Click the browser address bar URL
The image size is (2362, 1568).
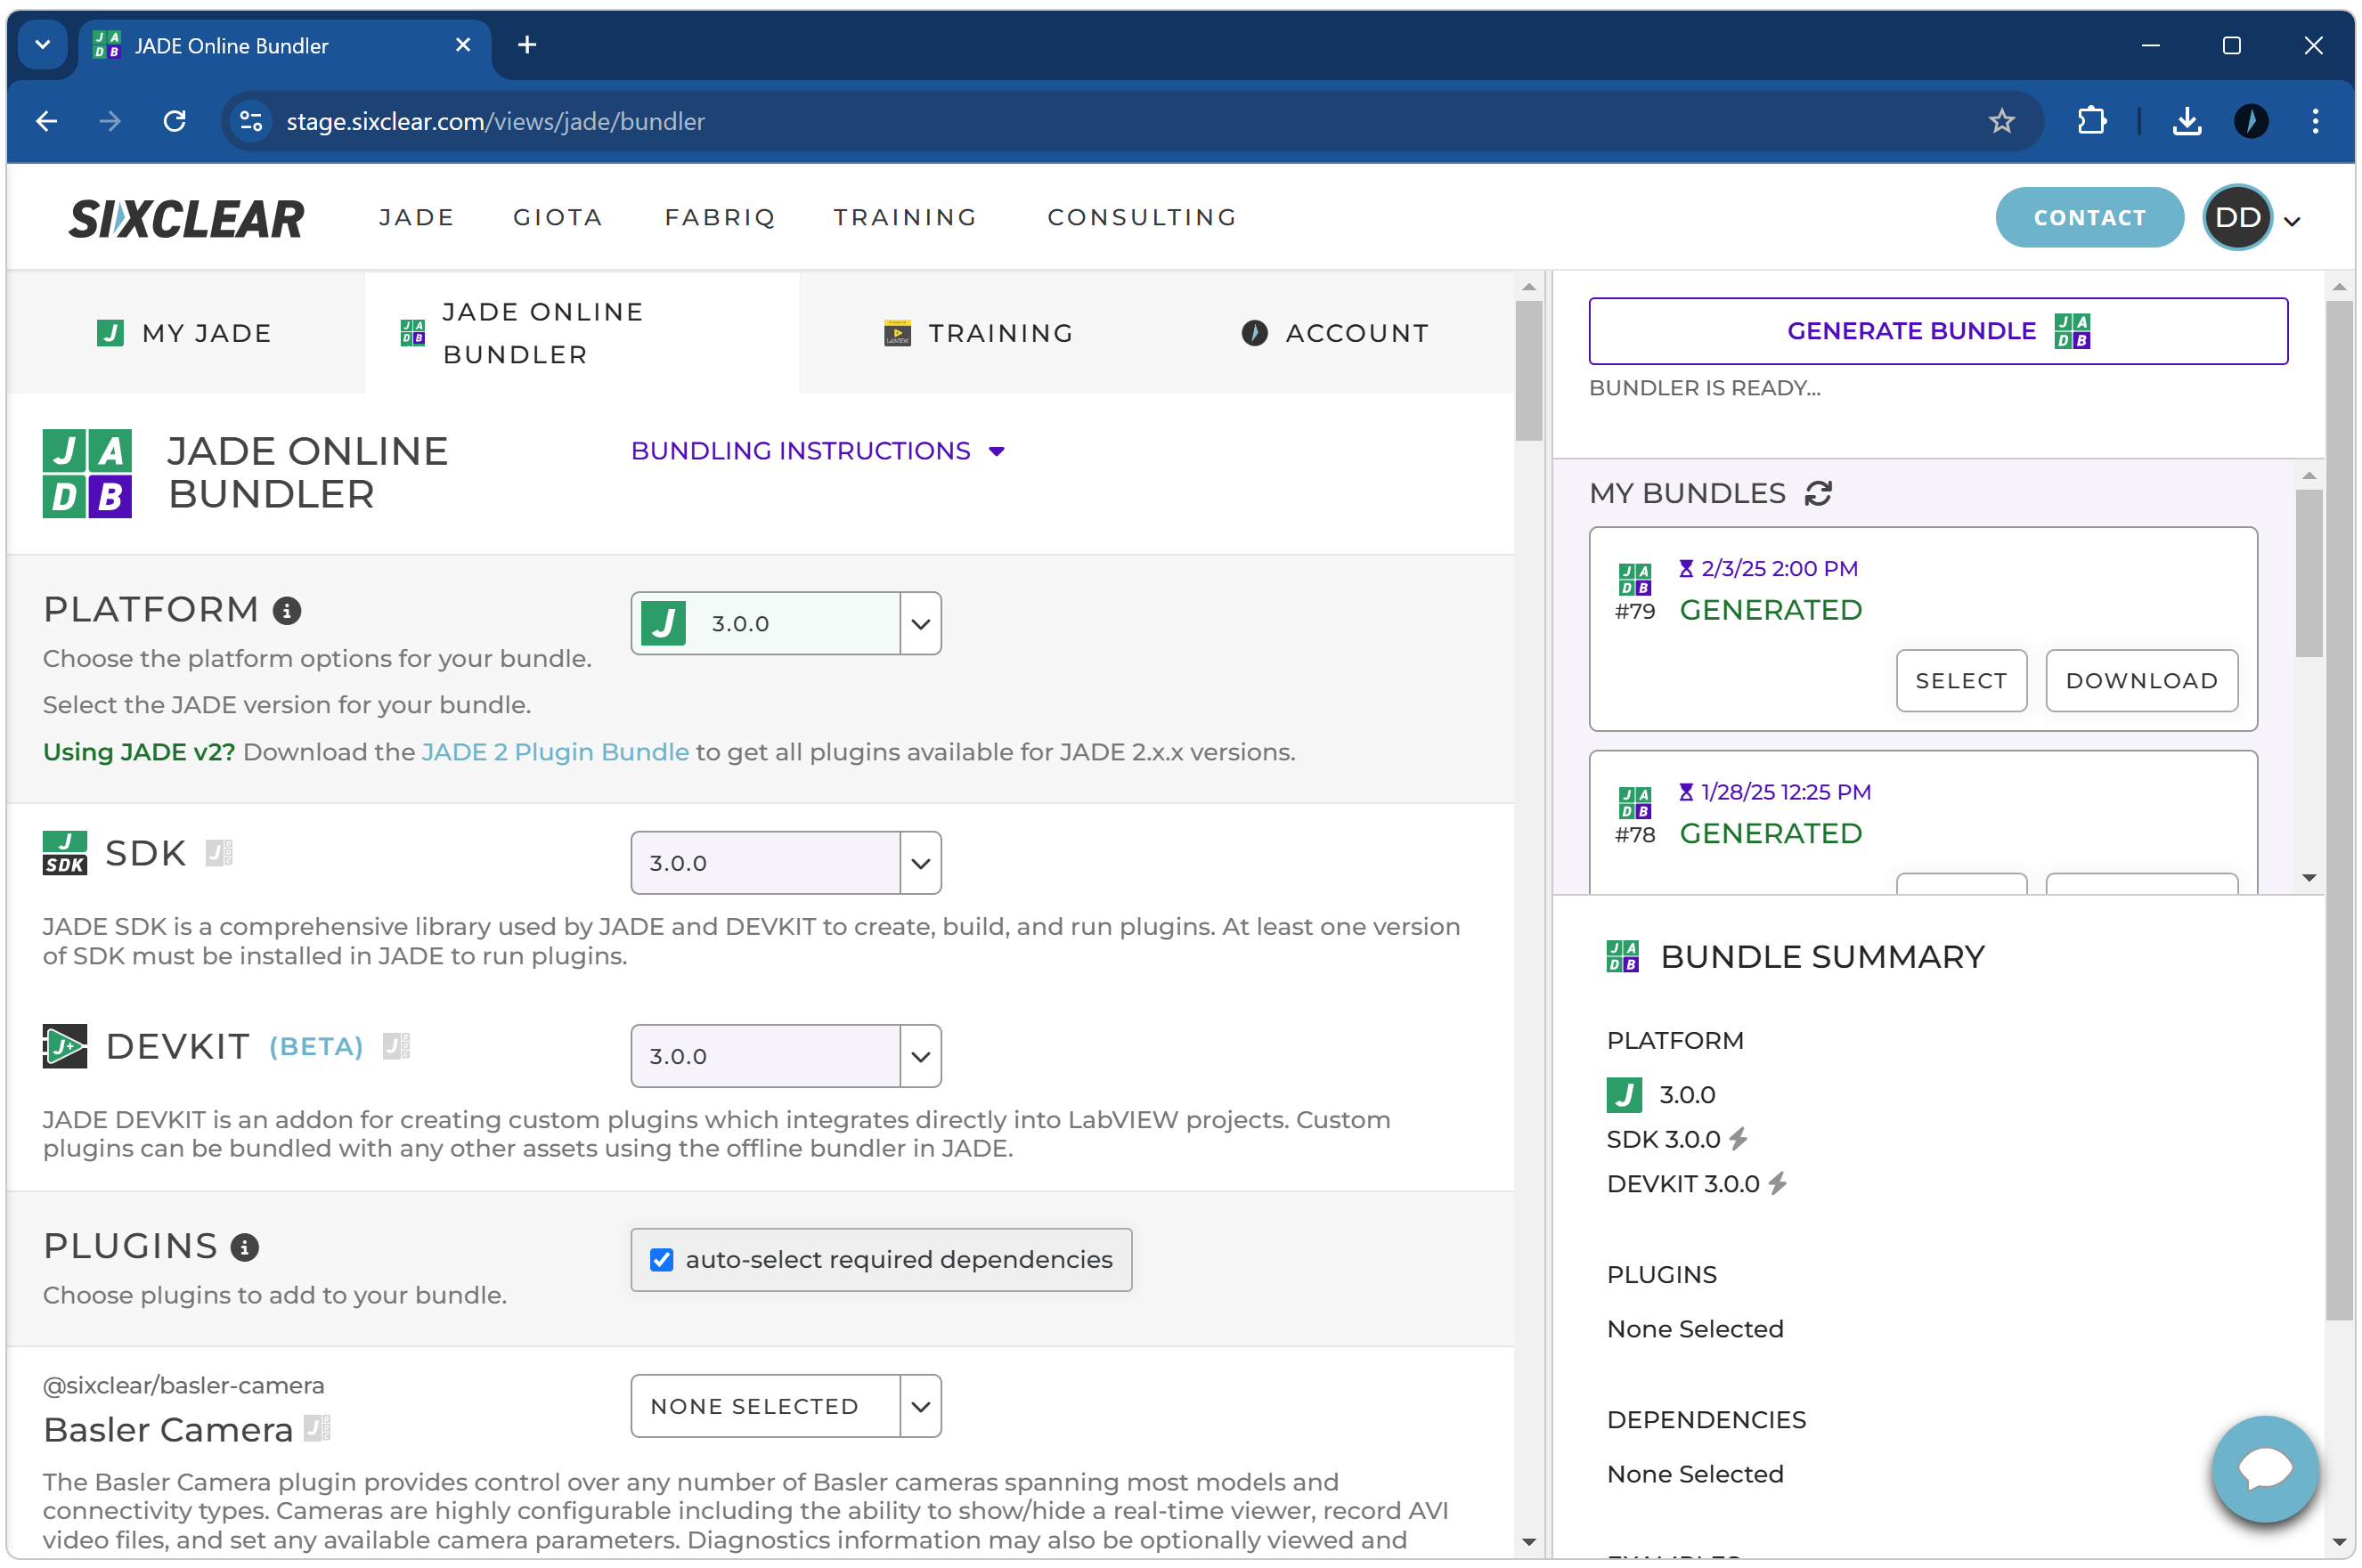tap(495, 121)
